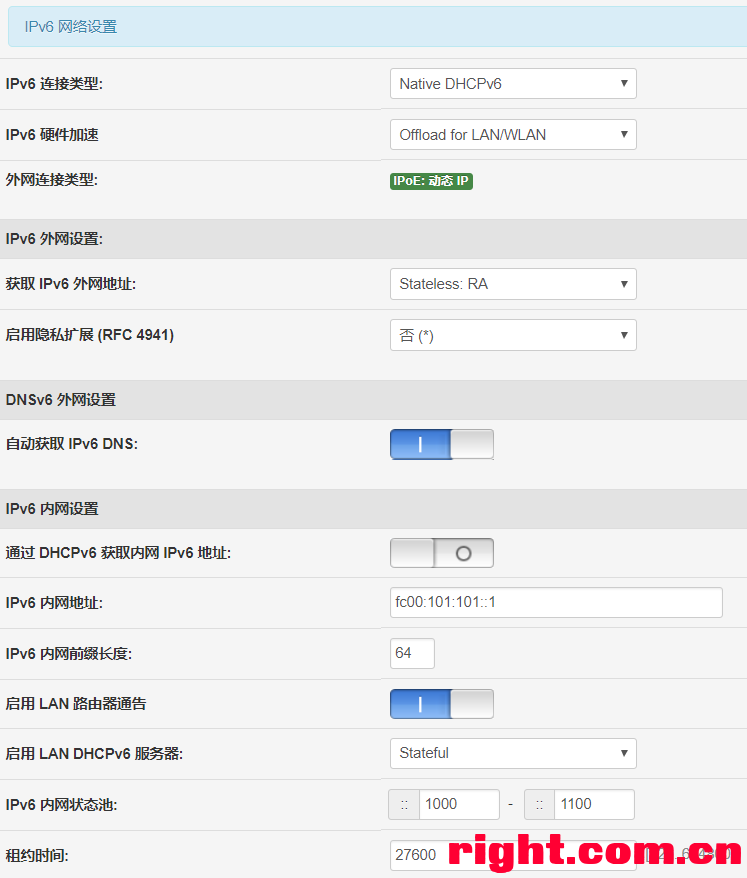Click the 租约时间 label
Image resolution: width=747 pixels, height=878 pixels.
[x=37, y=856]
